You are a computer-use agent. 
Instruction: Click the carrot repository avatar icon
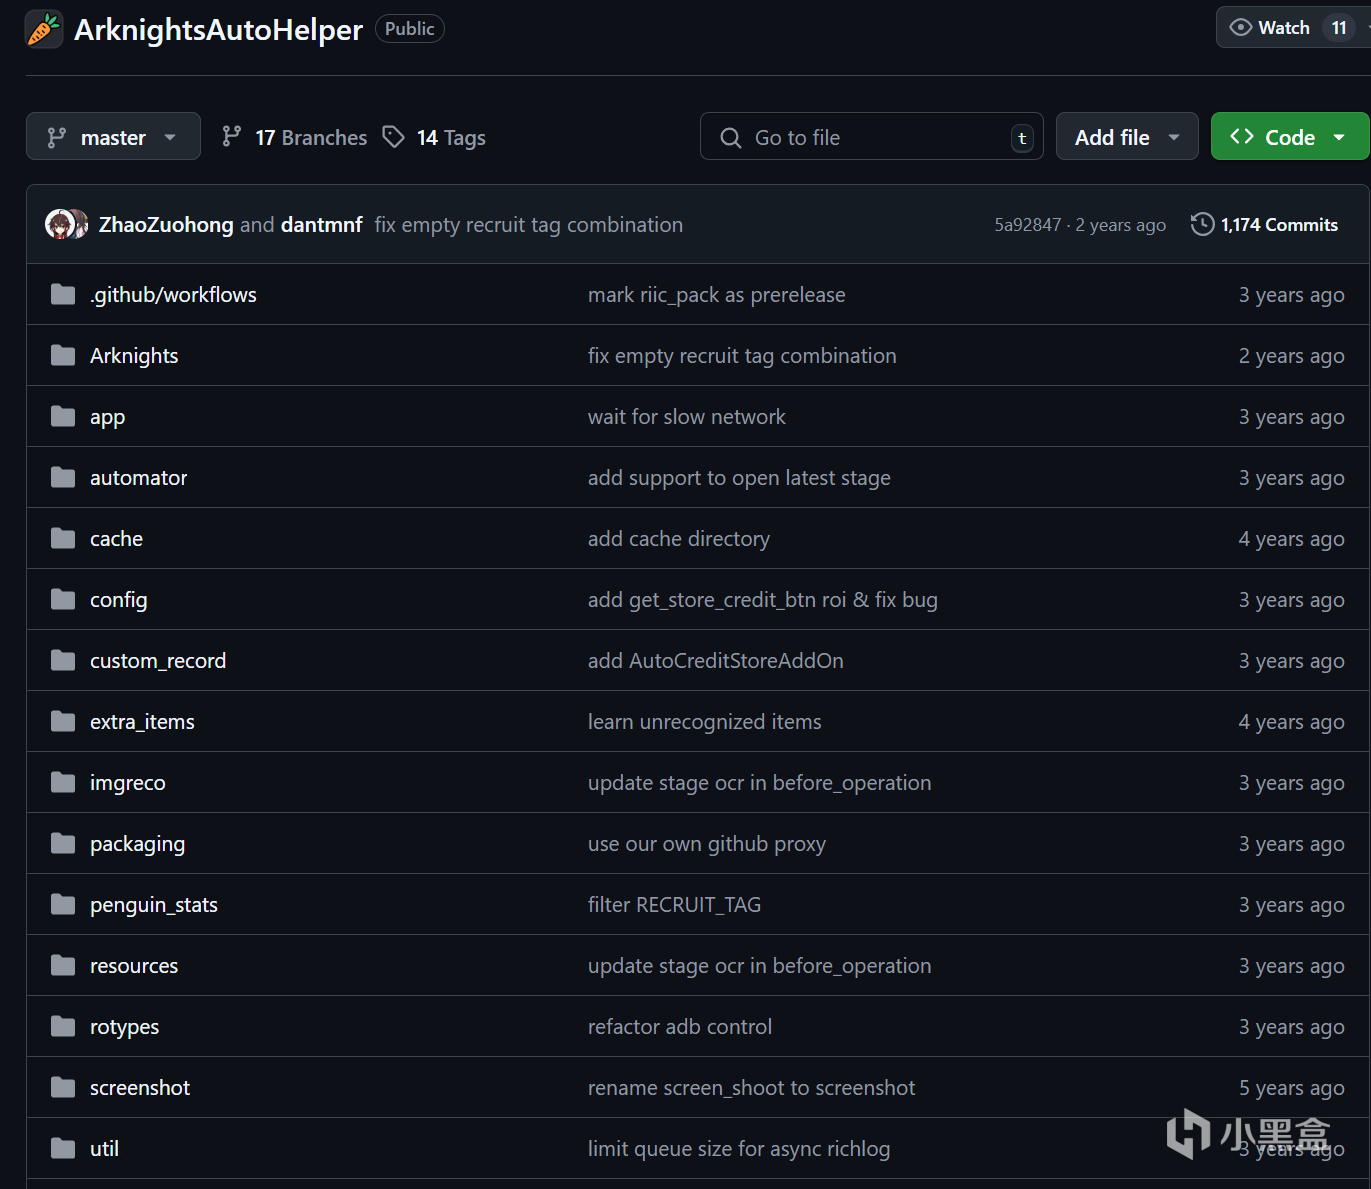coord(44,29)
